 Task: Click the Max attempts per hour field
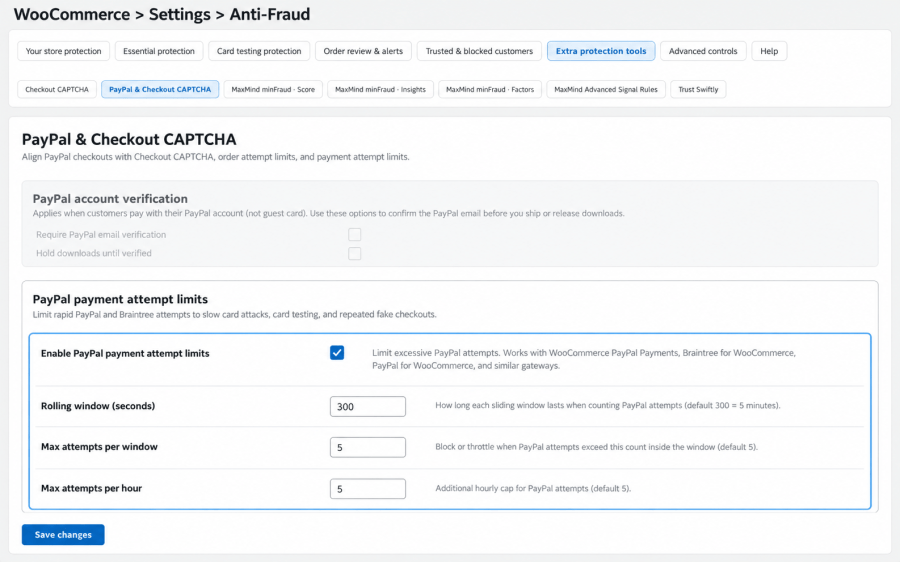tap(368, 489)
